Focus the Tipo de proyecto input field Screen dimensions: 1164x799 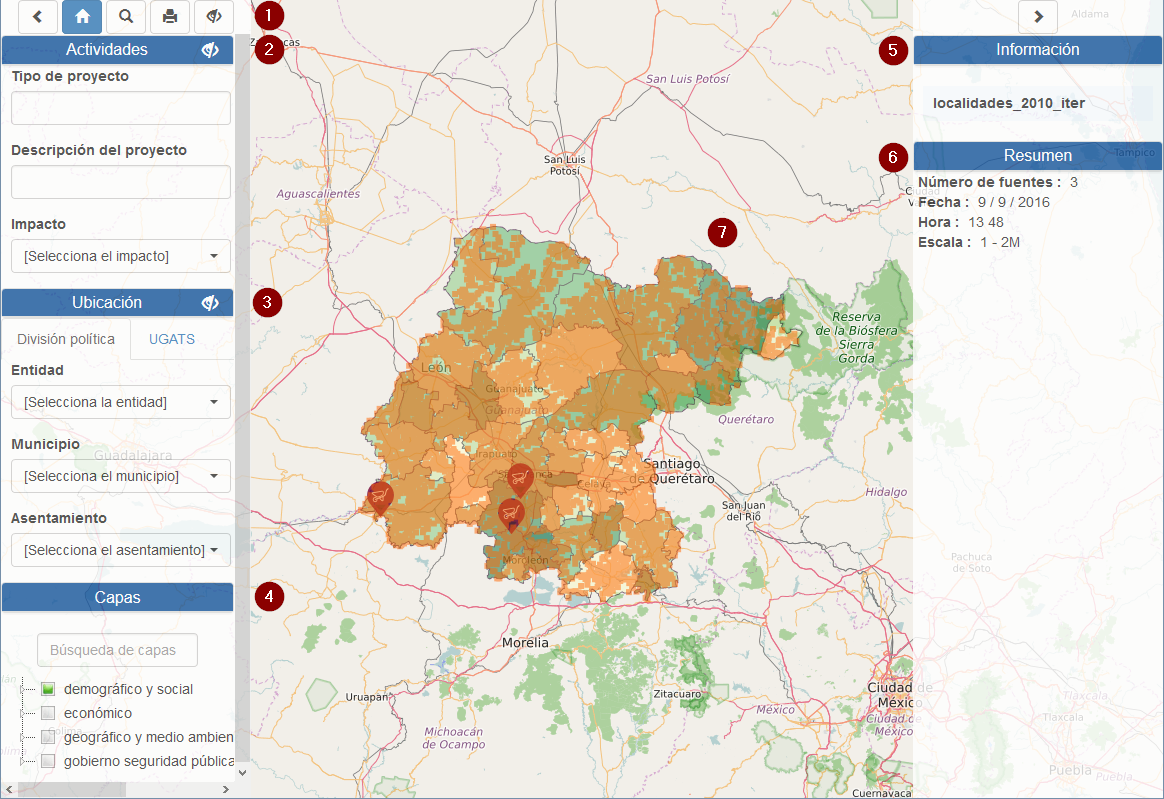coord(121,108)
